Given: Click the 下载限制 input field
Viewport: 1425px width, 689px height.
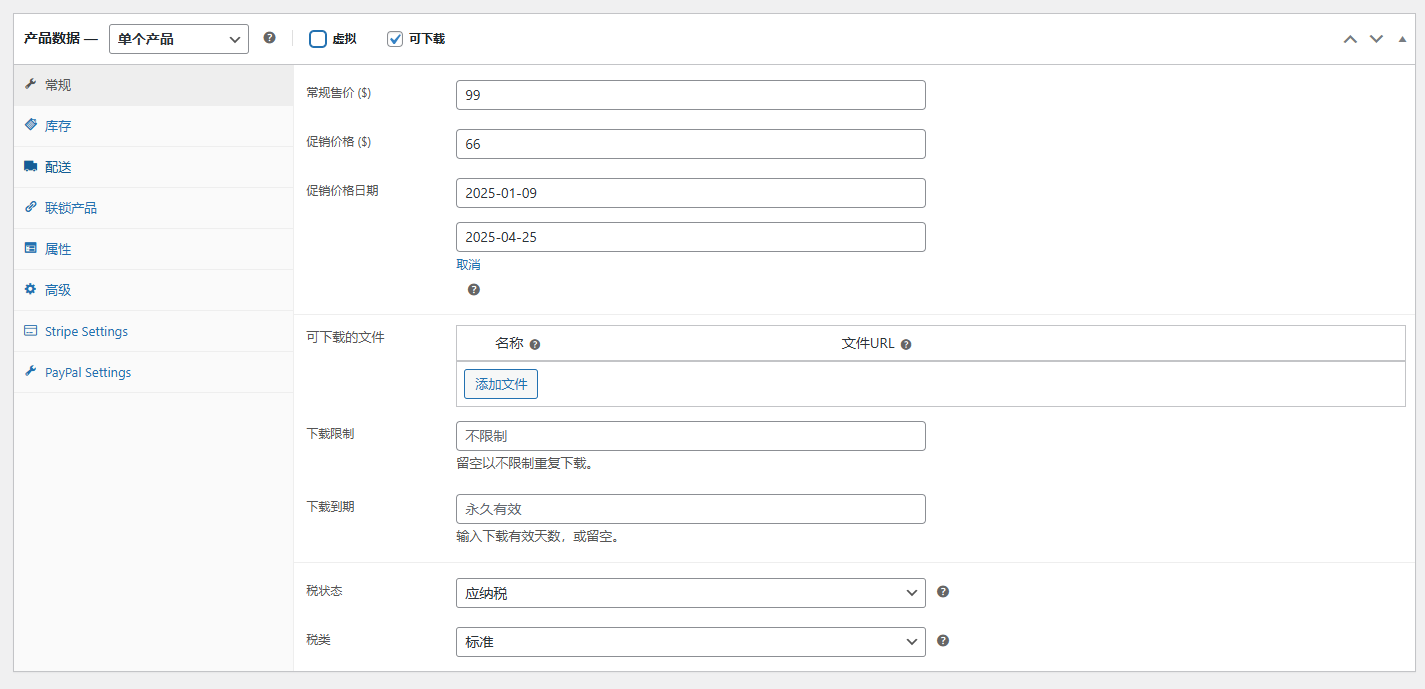Looking at the screenshot, I should 690,436.
